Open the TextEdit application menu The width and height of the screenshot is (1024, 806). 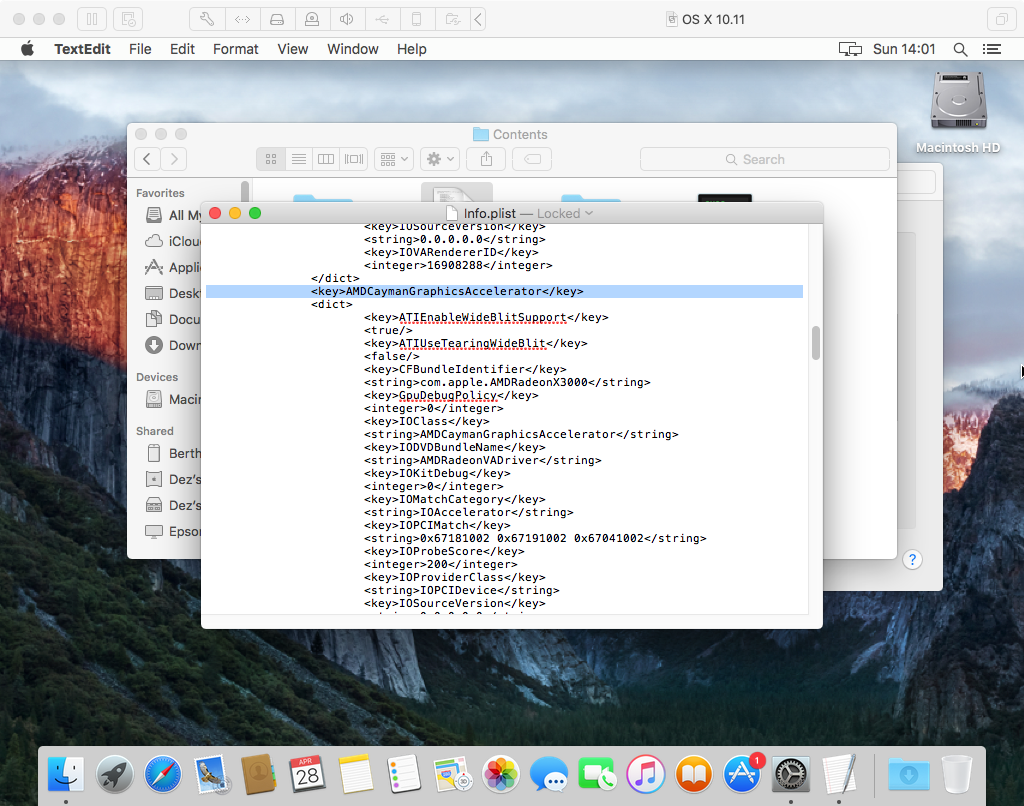pos(82,49)
